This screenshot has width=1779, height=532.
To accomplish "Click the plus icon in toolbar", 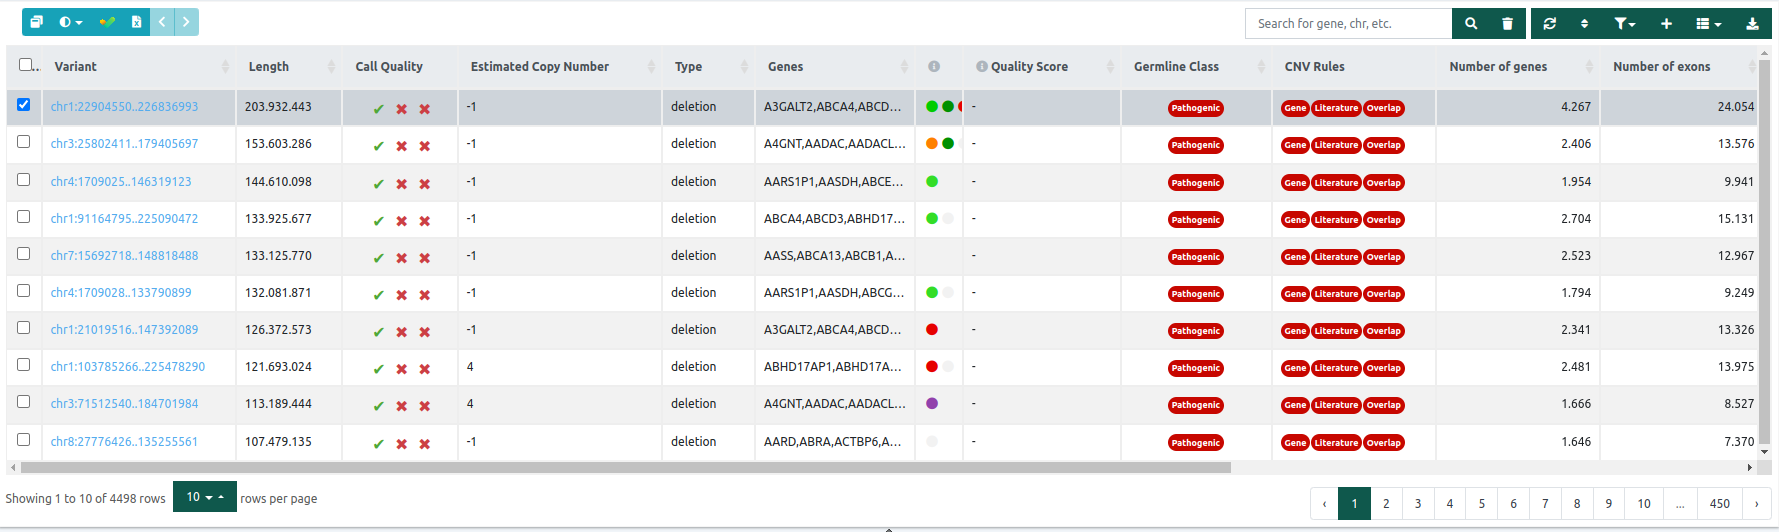I will pyautogui.click(x=1666, y=23).
